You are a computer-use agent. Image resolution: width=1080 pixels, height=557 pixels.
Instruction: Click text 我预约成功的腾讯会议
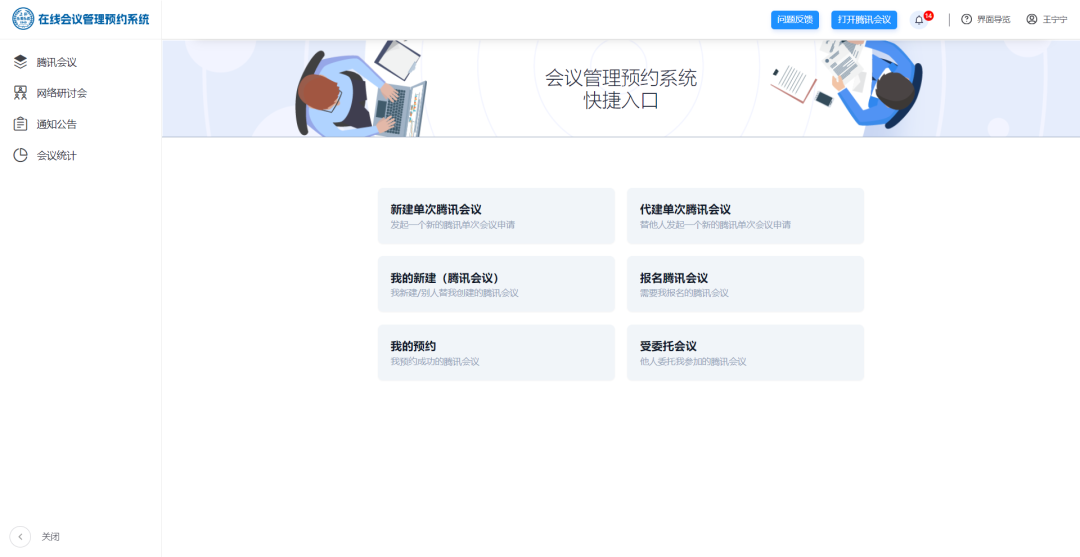point(435,361)
